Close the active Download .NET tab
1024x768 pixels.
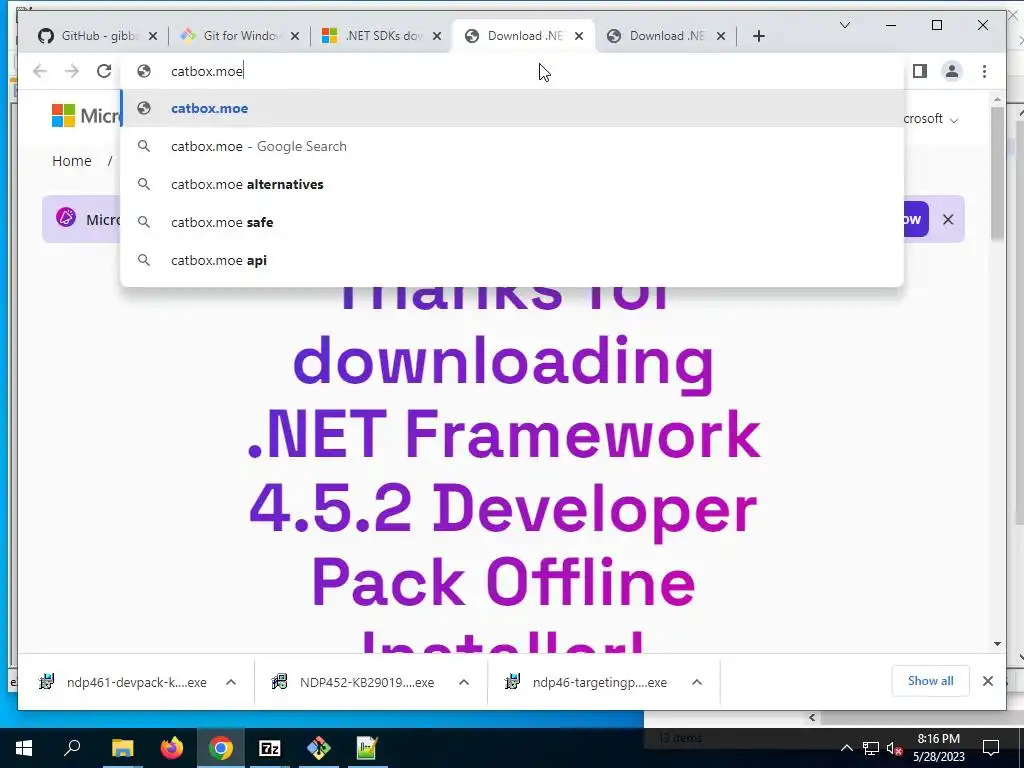pyautogui.click(x=579, y=36)
